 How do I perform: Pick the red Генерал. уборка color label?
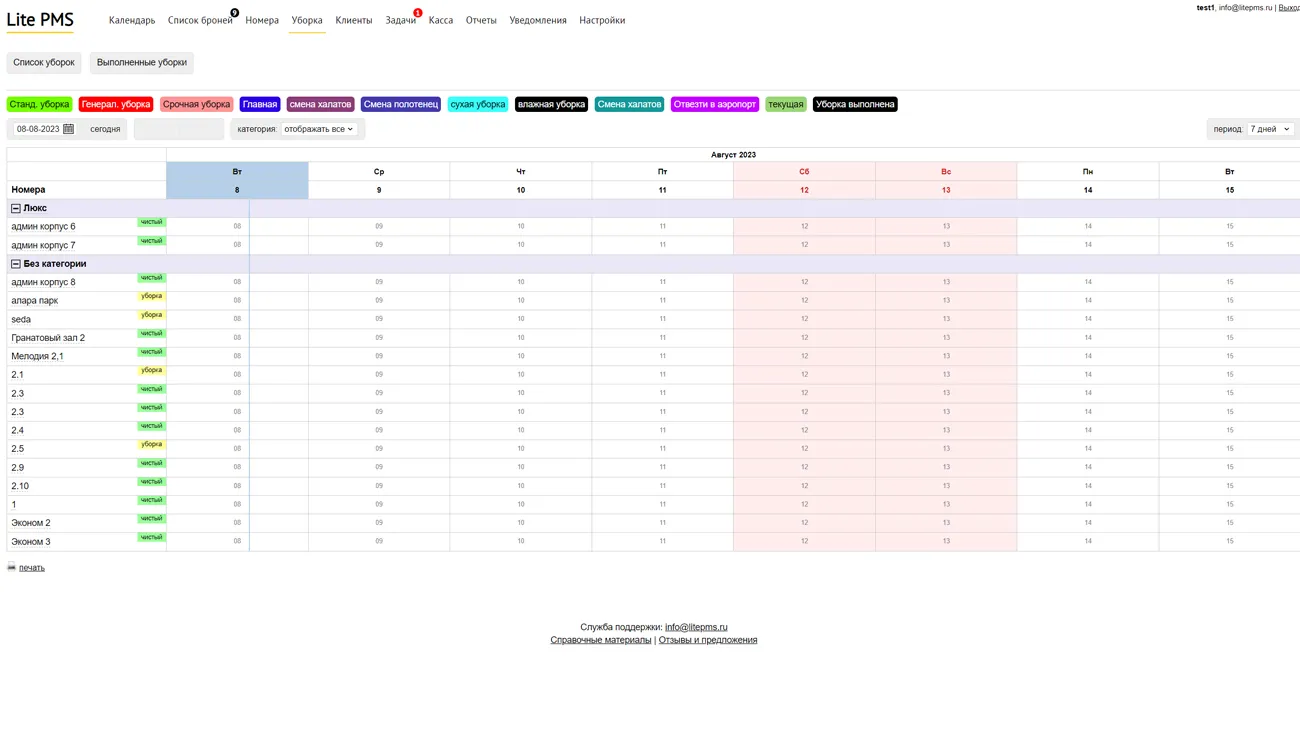point(116,104)
